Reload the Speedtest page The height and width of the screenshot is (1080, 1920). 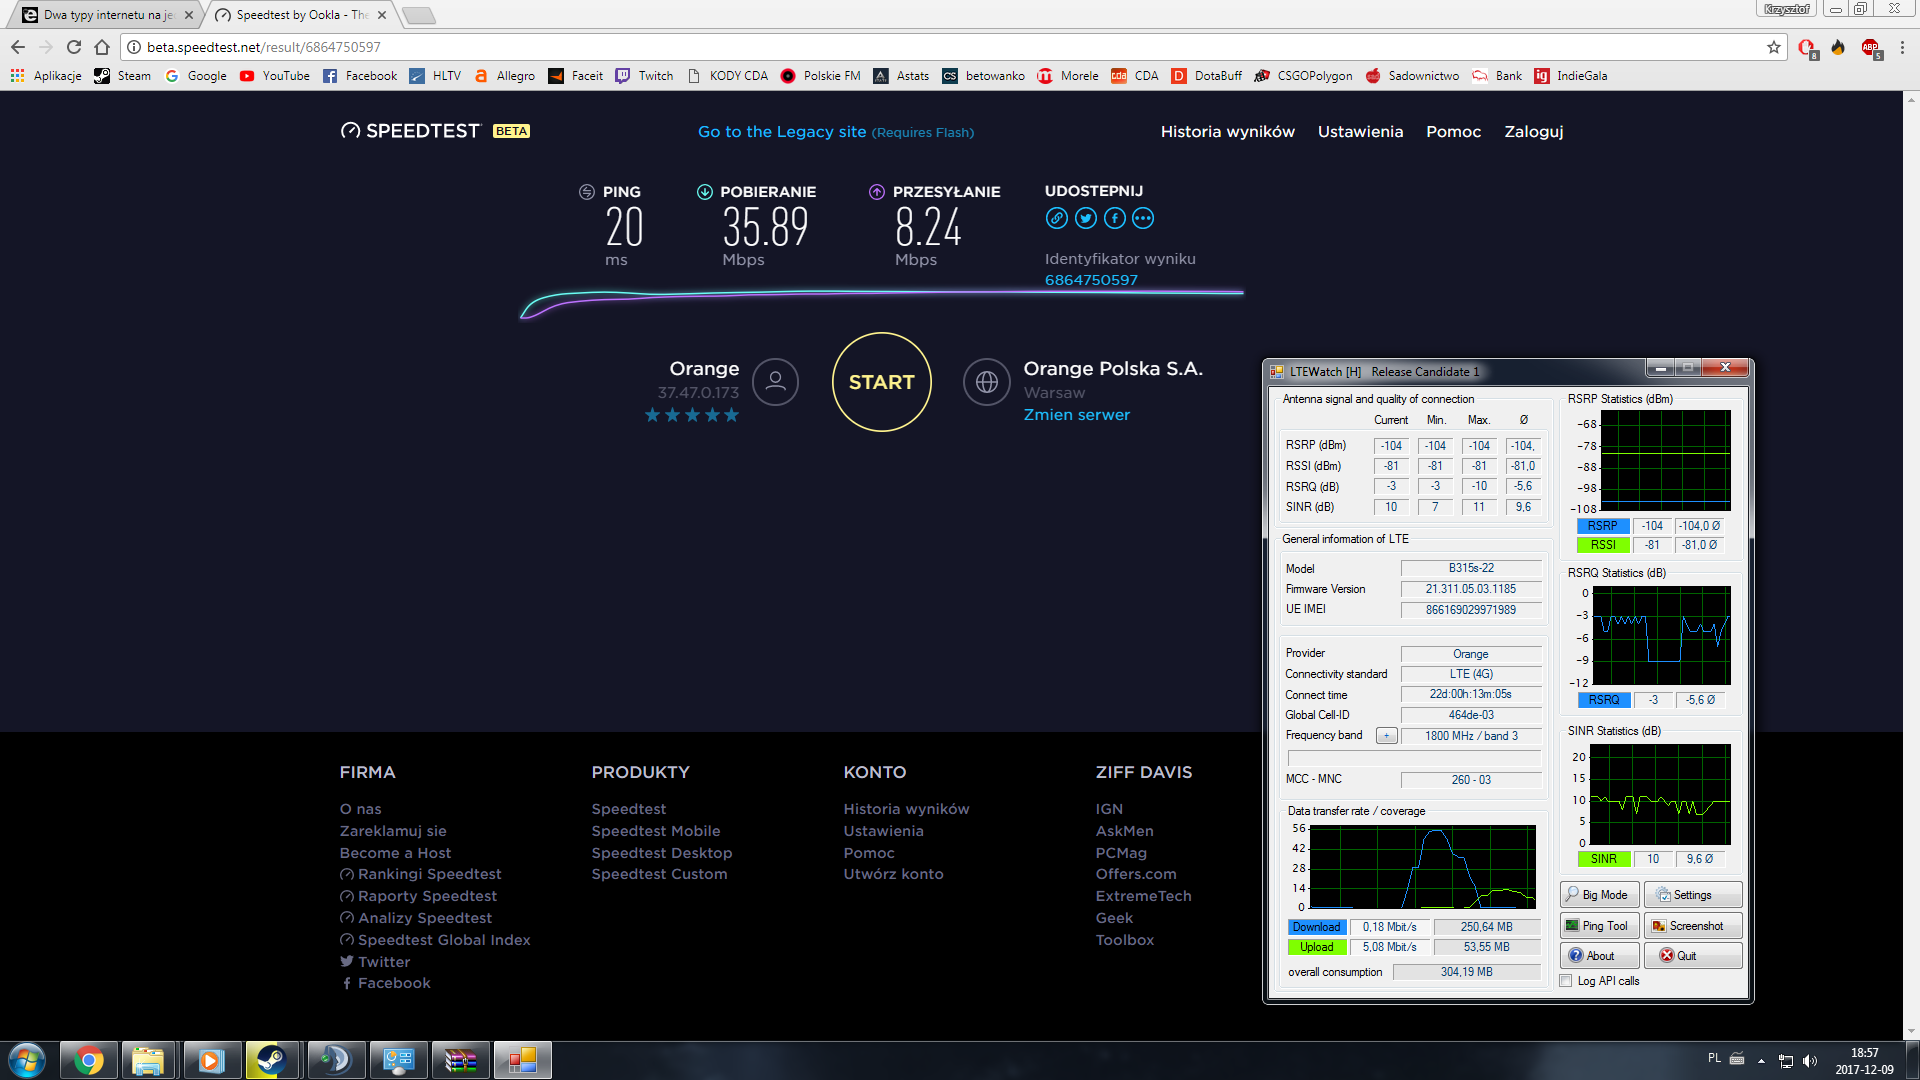coord(74,47)
